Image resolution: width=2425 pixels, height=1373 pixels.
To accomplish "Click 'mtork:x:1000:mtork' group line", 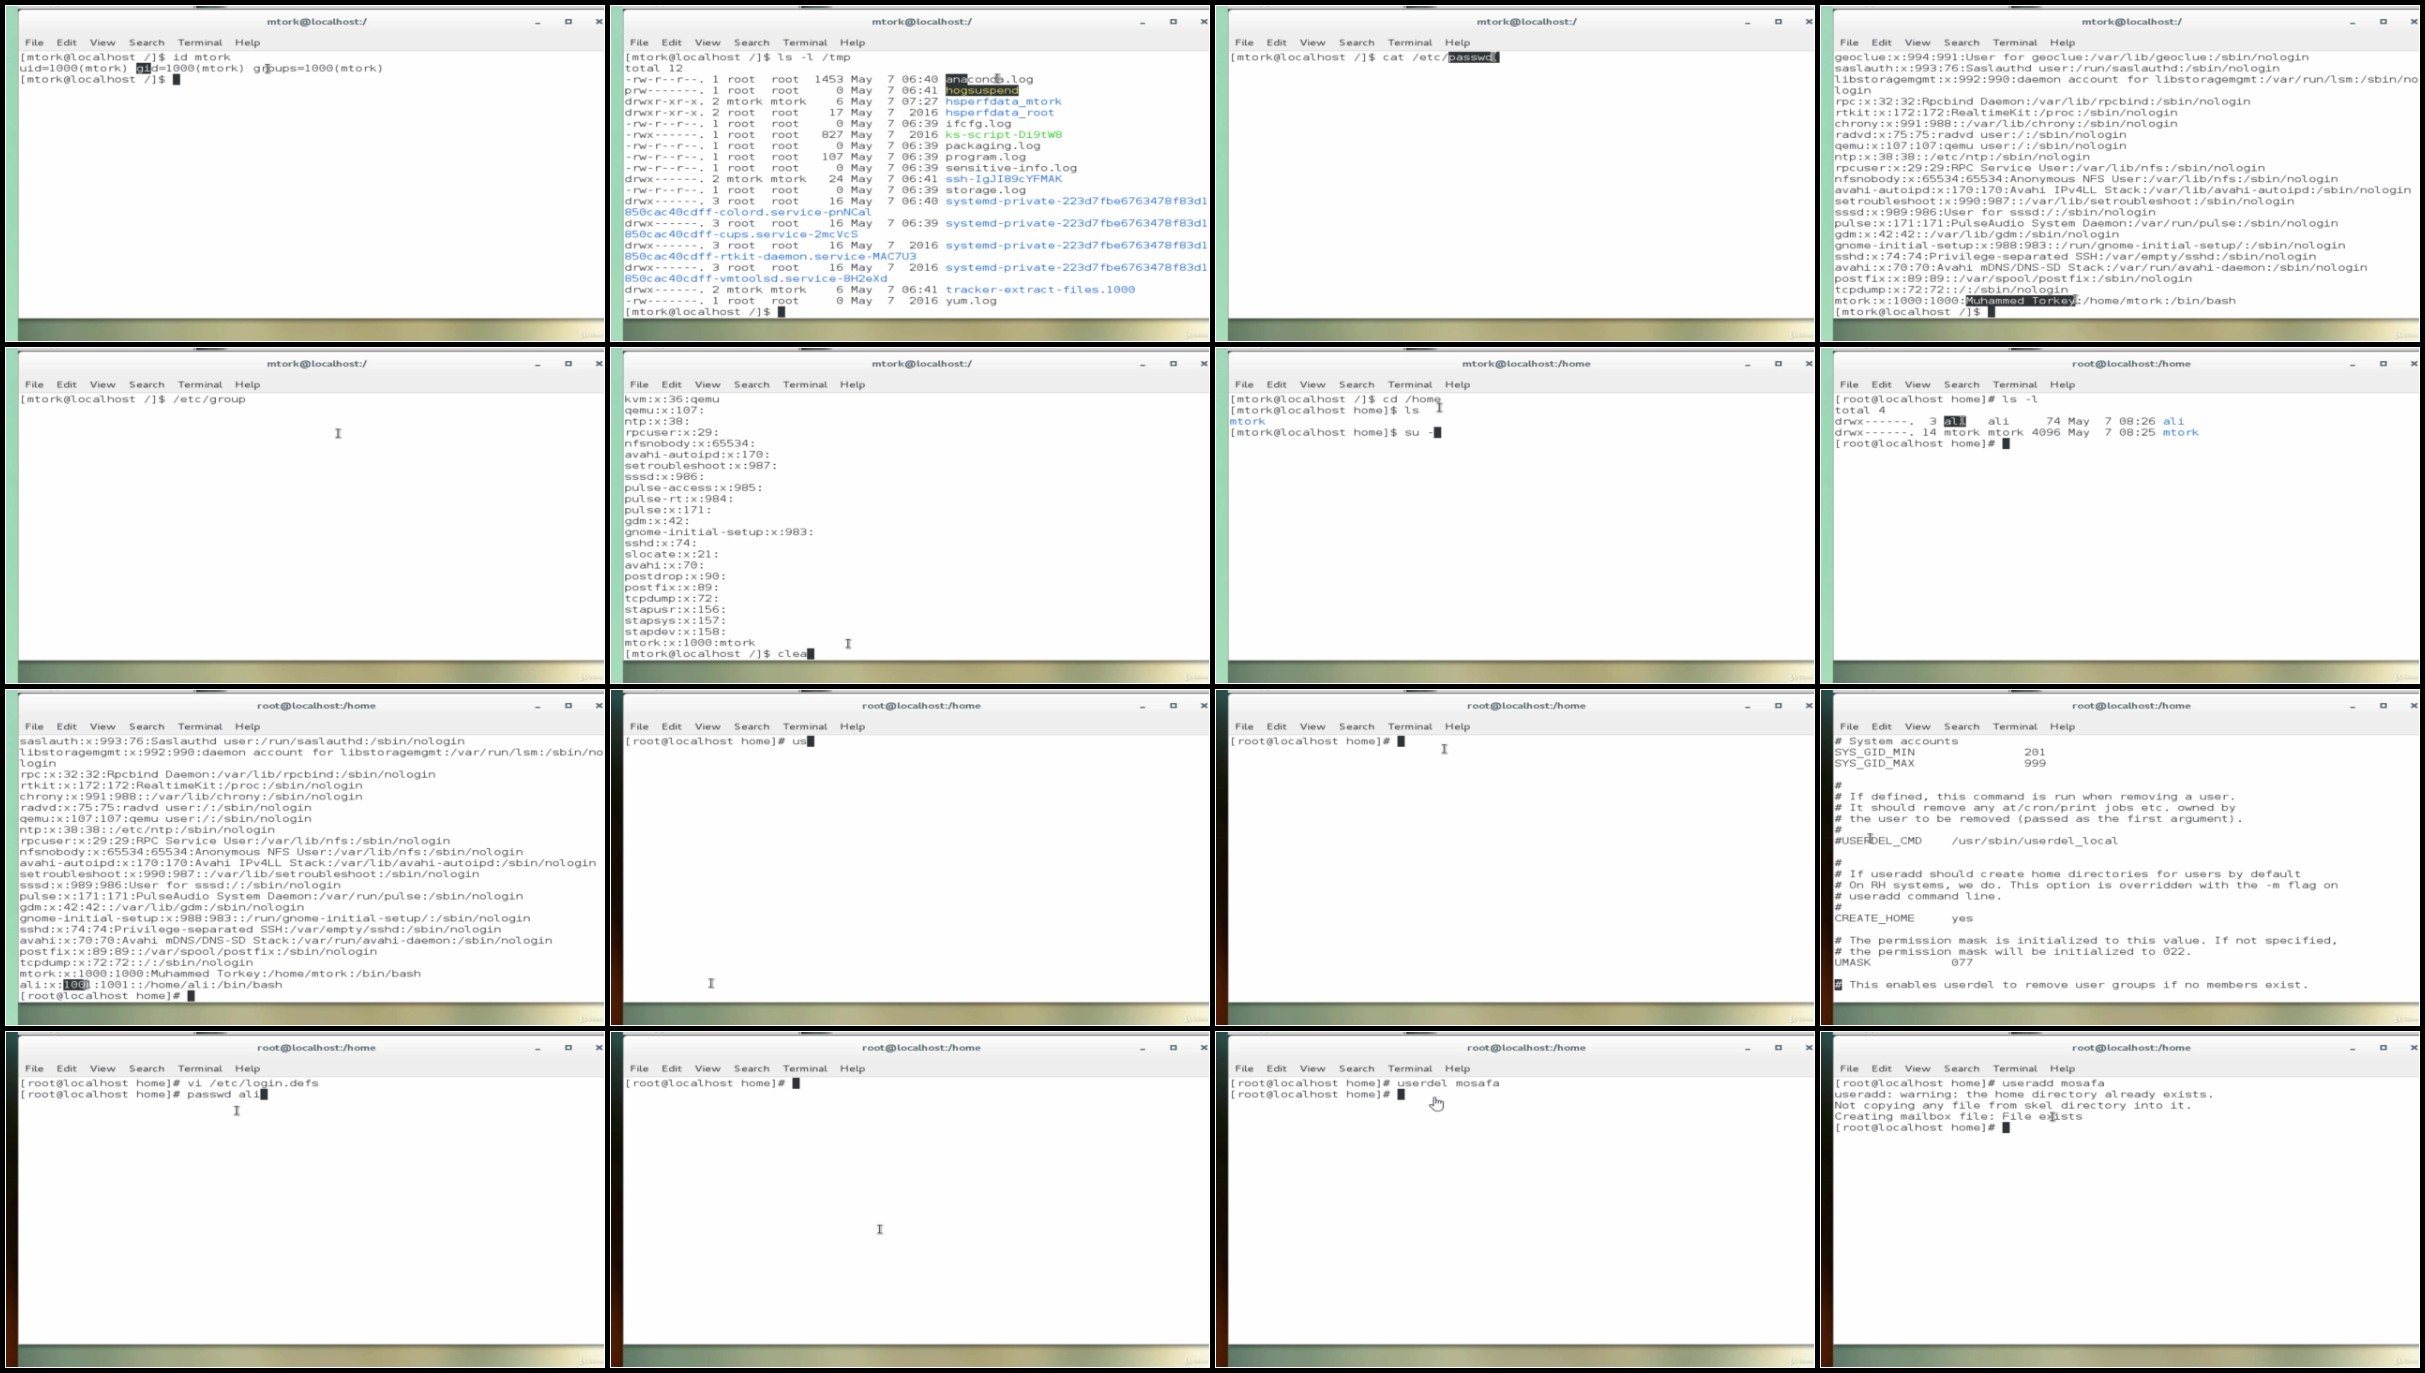I will click(x=690, y=642).
